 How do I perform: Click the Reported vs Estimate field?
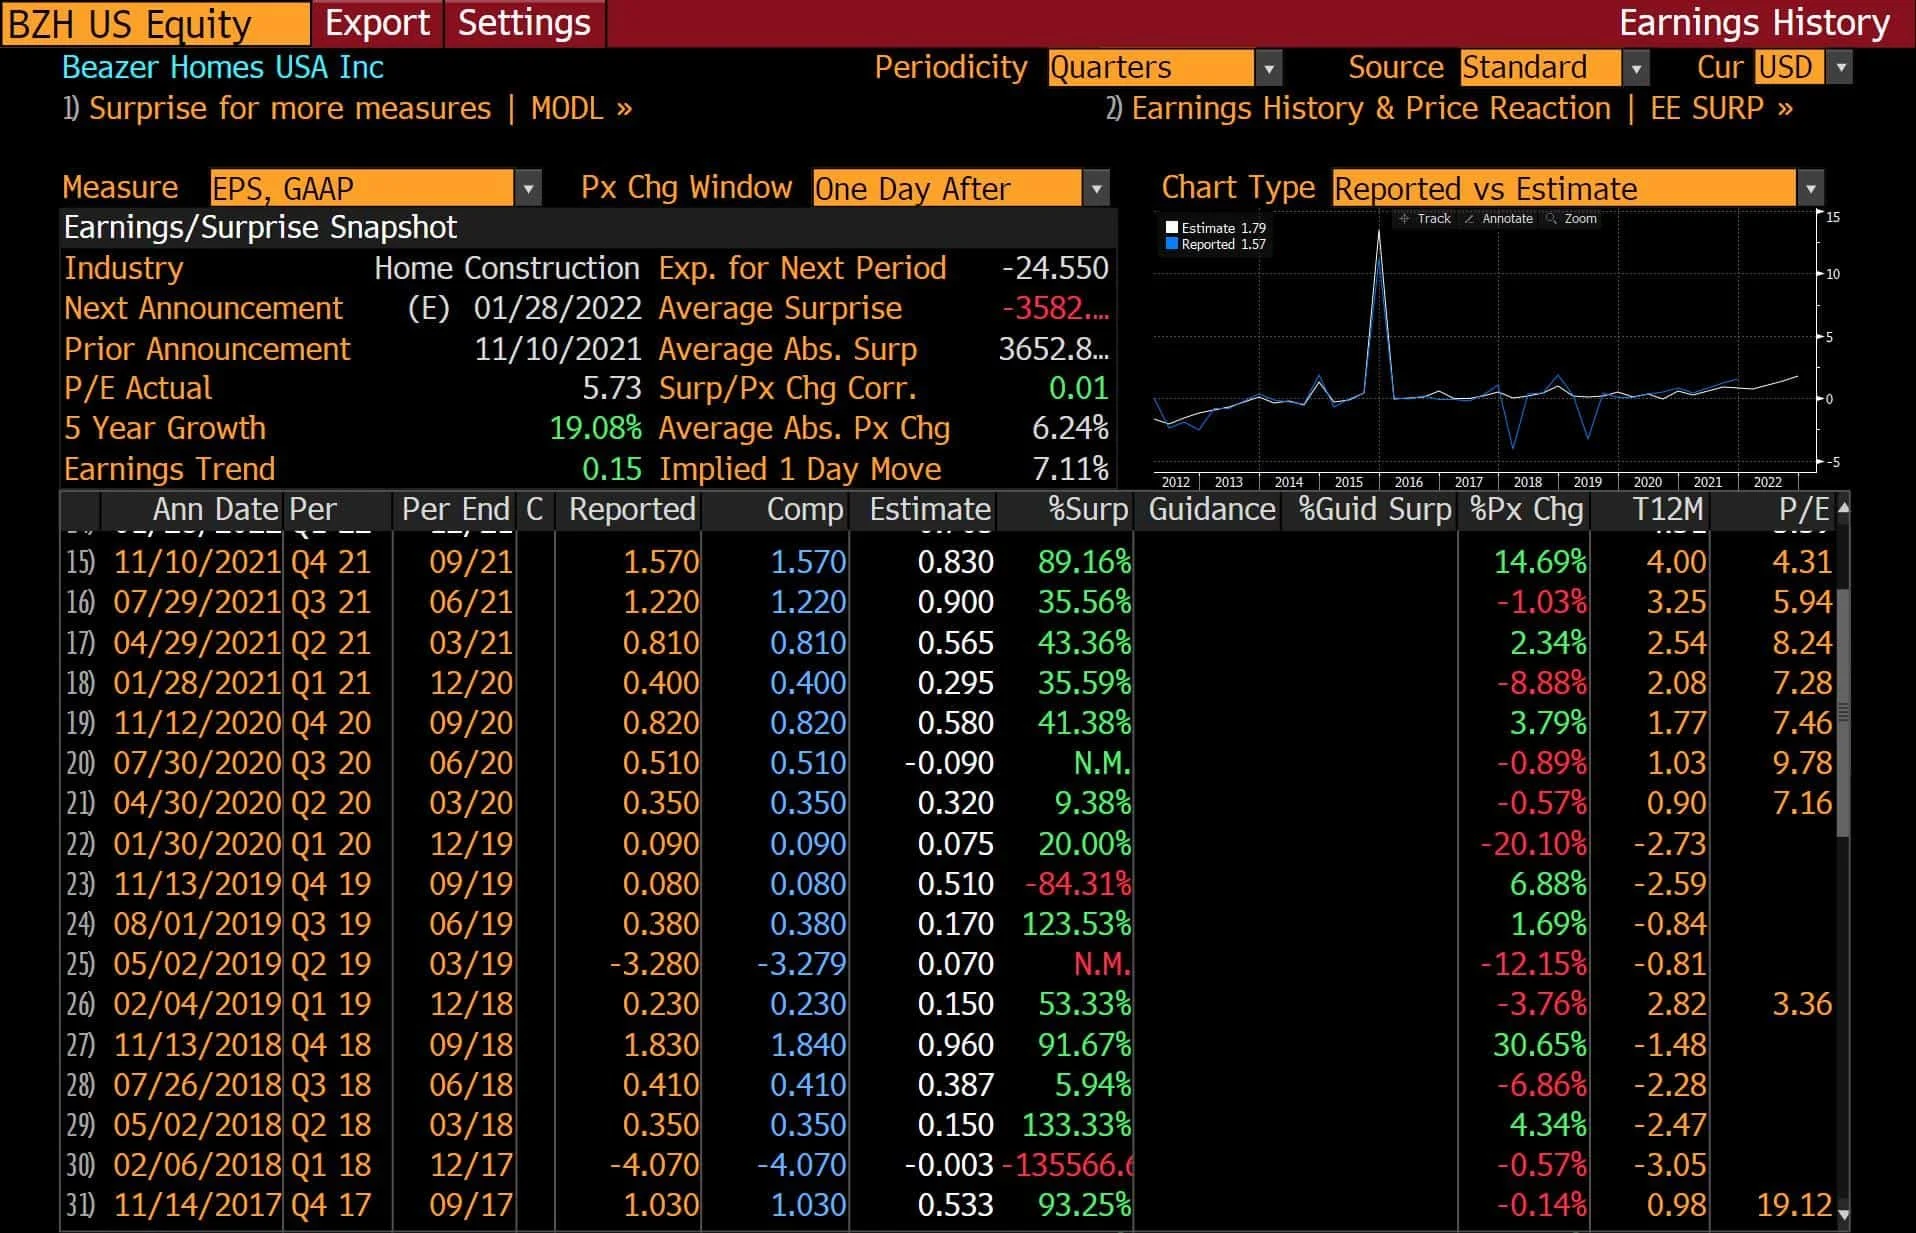click(x=1564, y=188)
